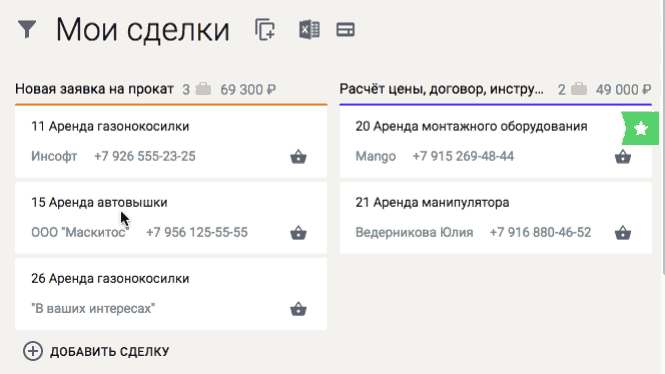
Task: Click basket icon on deal 15
Action: [x=298, y=232]
